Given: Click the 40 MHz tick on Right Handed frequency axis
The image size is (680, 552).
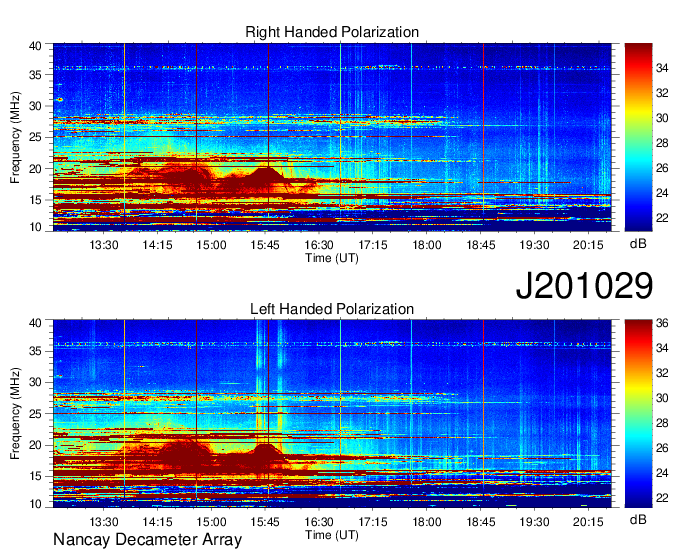Looking at the screenshot, I should point(35,46).
